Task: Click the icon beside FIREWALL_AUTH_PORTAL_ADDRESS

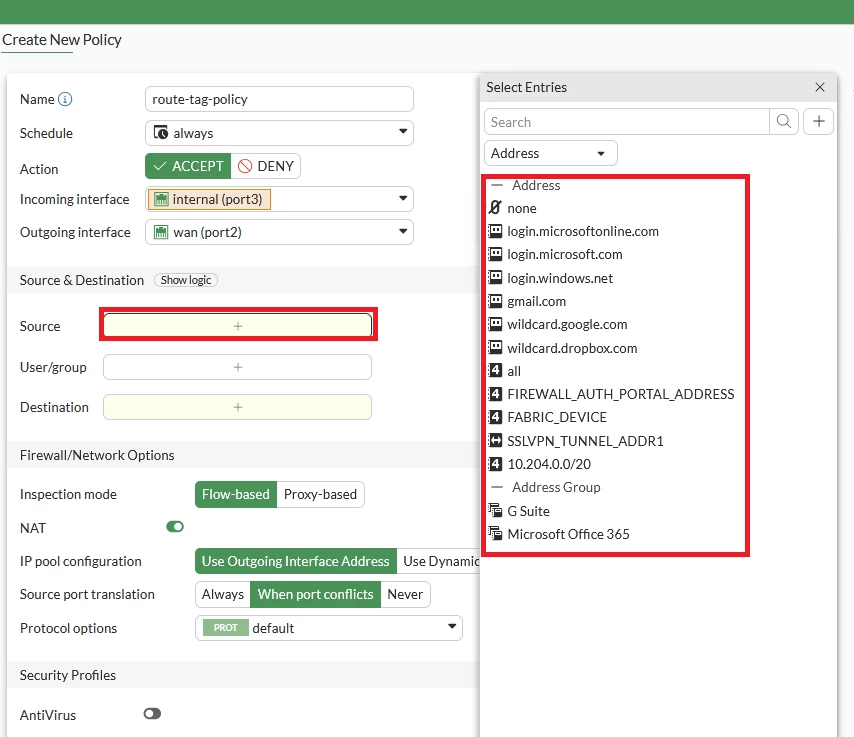Action: pos(495,394)
